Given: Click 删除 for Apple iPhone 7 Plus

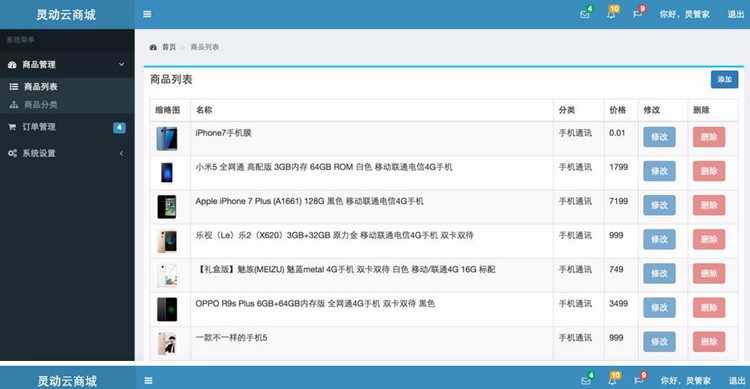Looking at the screenshot, I should (x=709, y=205).
